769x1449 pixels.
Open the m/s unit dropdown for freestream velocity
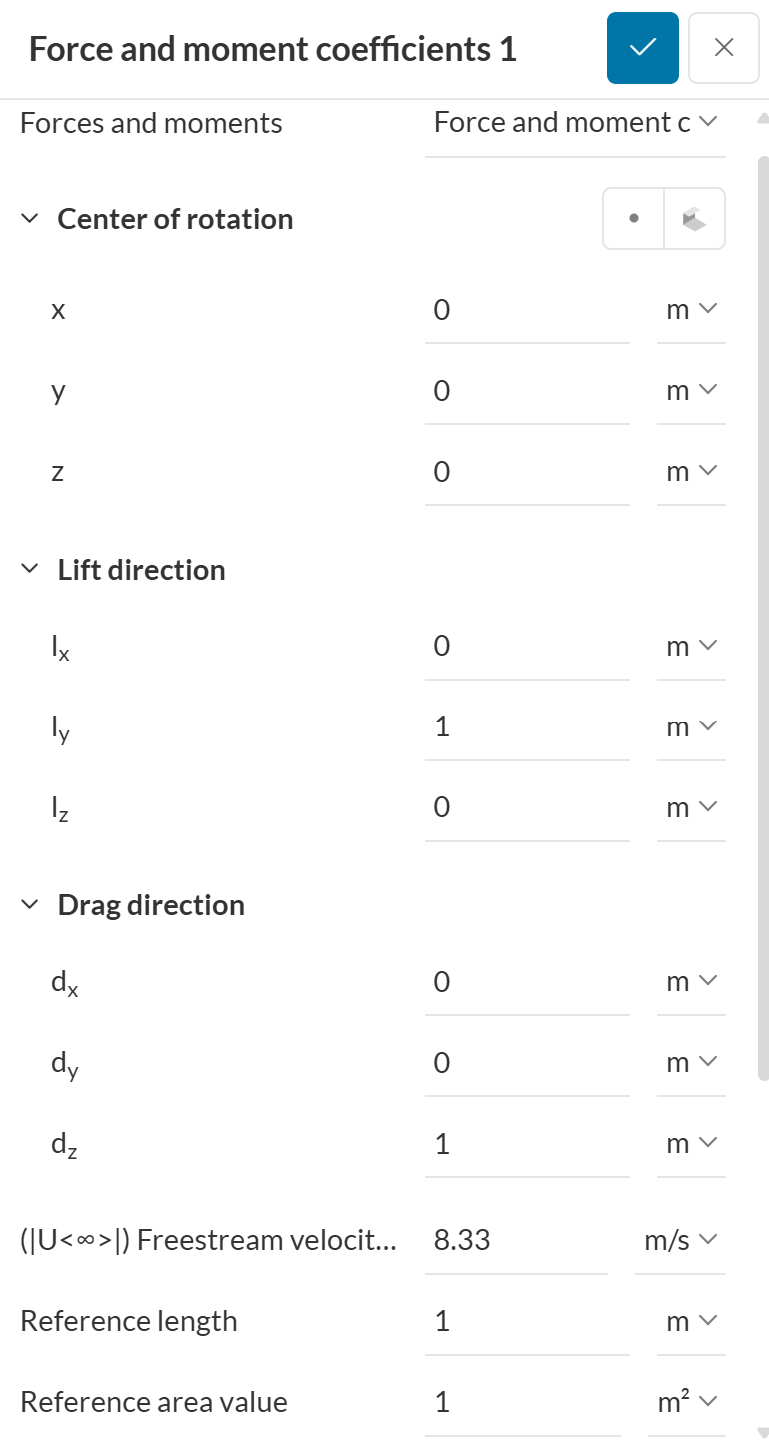point(680,1240)
